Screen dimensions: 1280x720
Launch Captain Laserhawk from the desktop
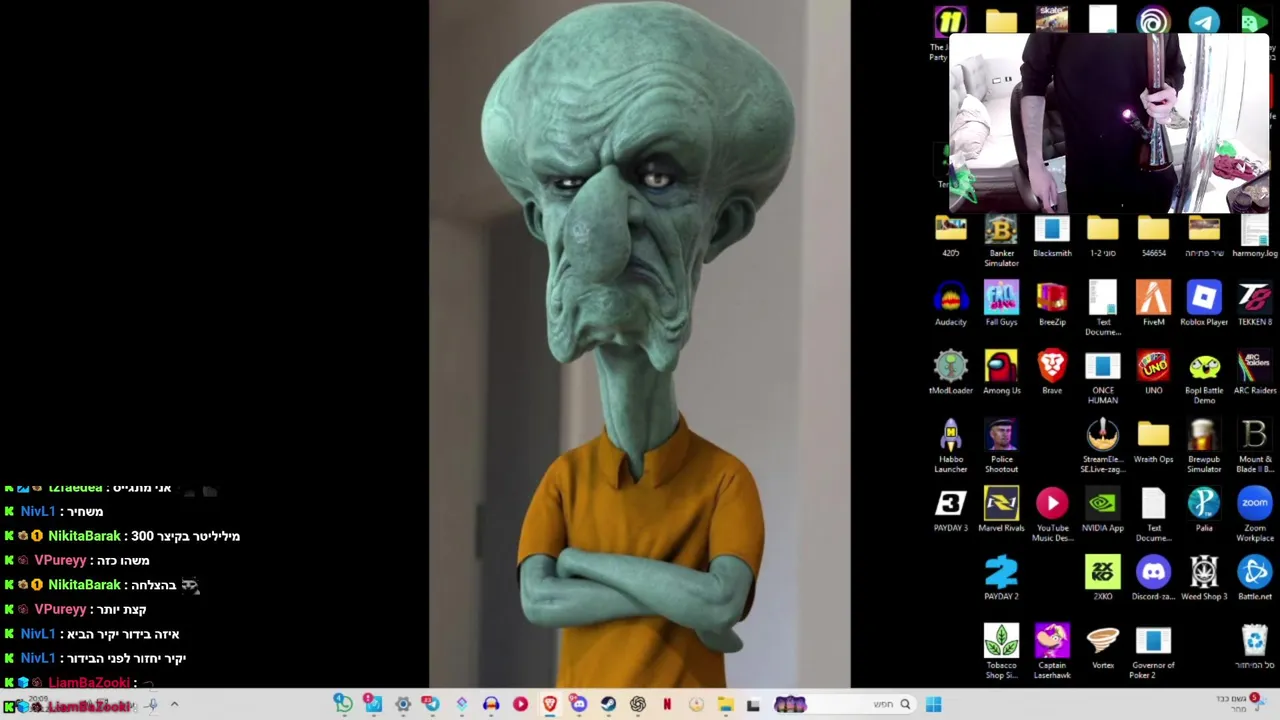click(x=1052, y=651)
